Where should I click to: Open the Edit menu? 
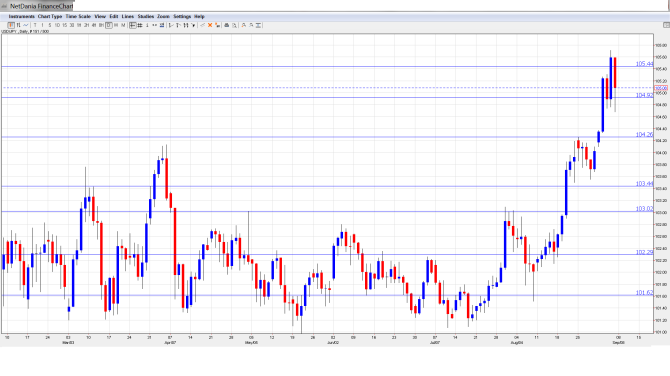click(114, 16)
